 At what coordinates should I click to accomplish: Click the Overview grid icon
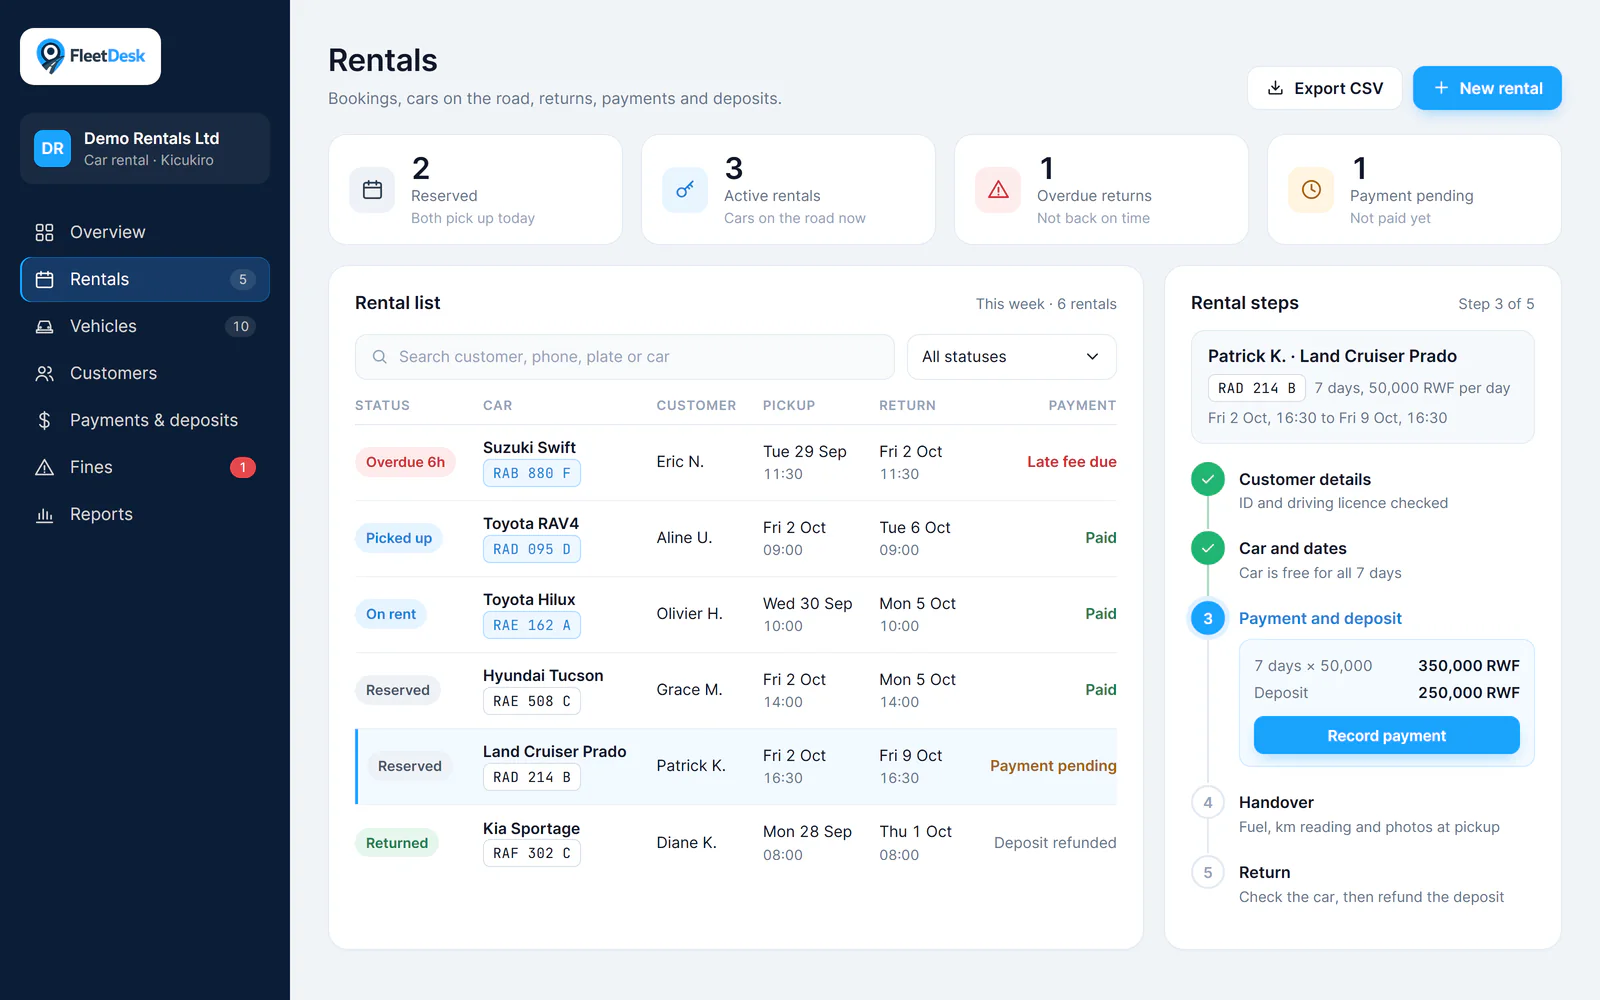tap(44, 232)
